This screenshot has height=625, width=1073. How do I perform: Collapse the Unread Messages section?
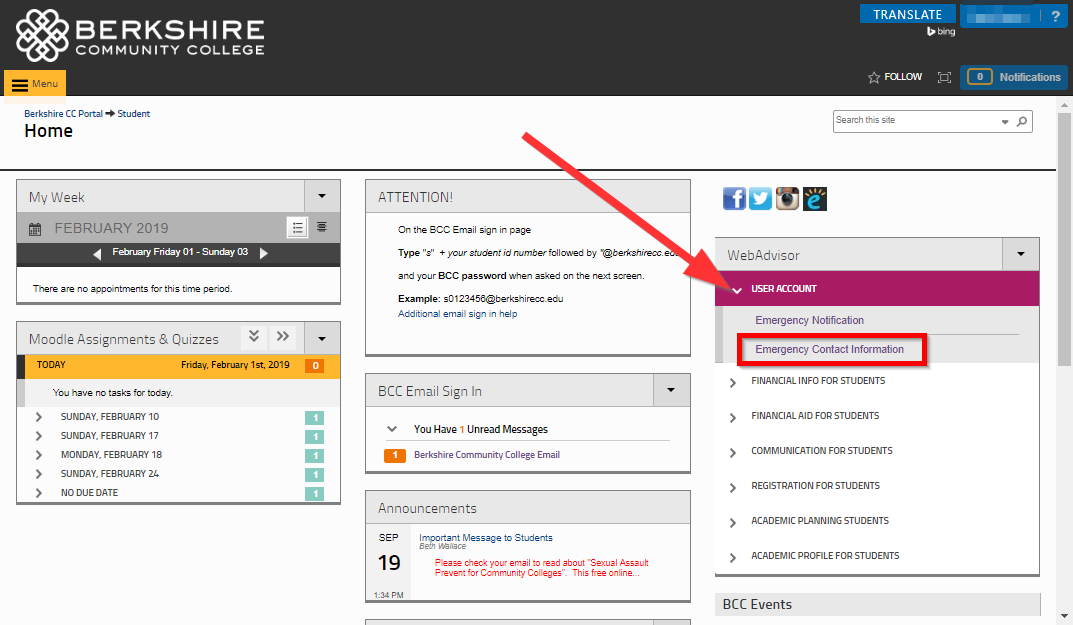coord(392,429)
